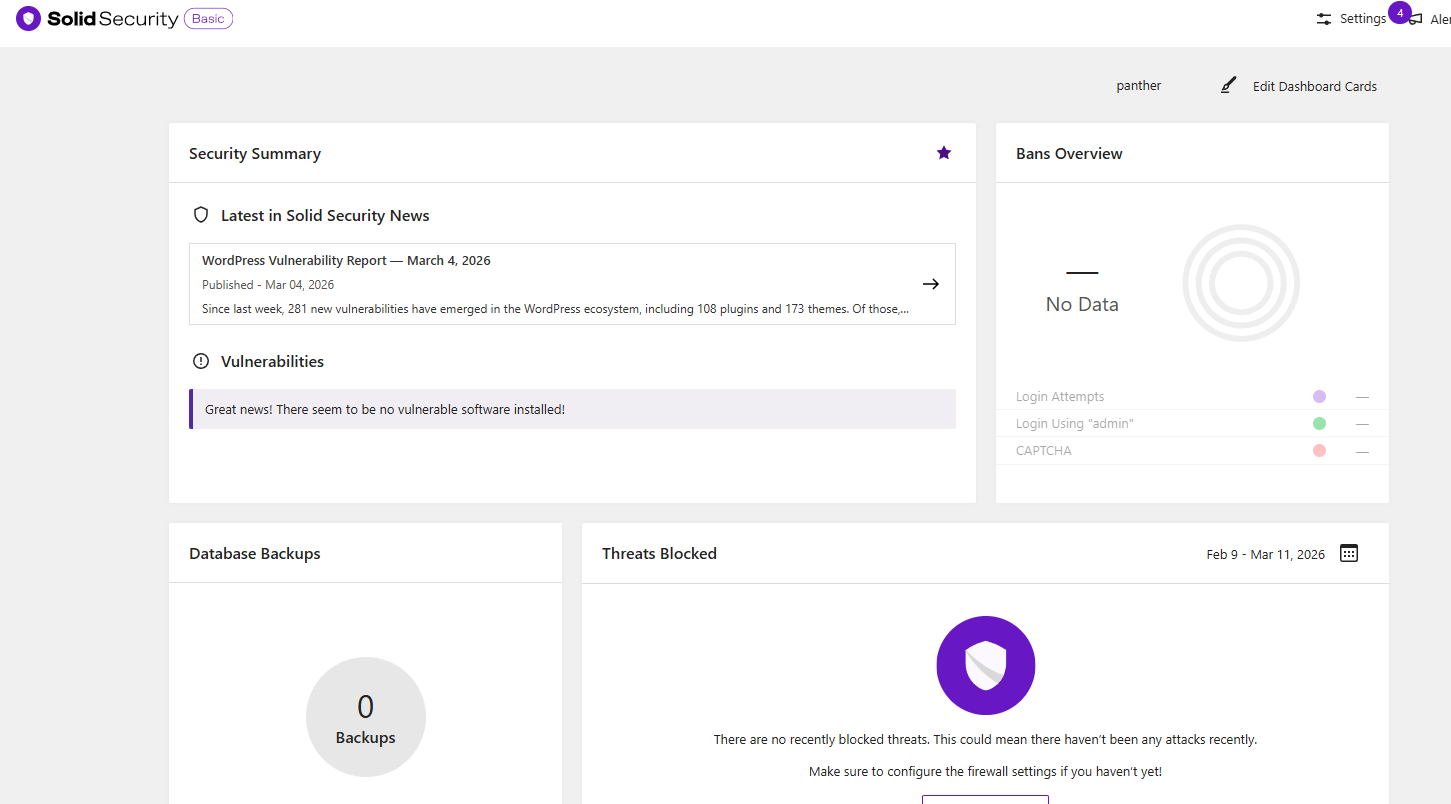Open the Feb 9 - Mar 11 date range
Viewport: 1451px width, 804px height.
[1265, 554]
